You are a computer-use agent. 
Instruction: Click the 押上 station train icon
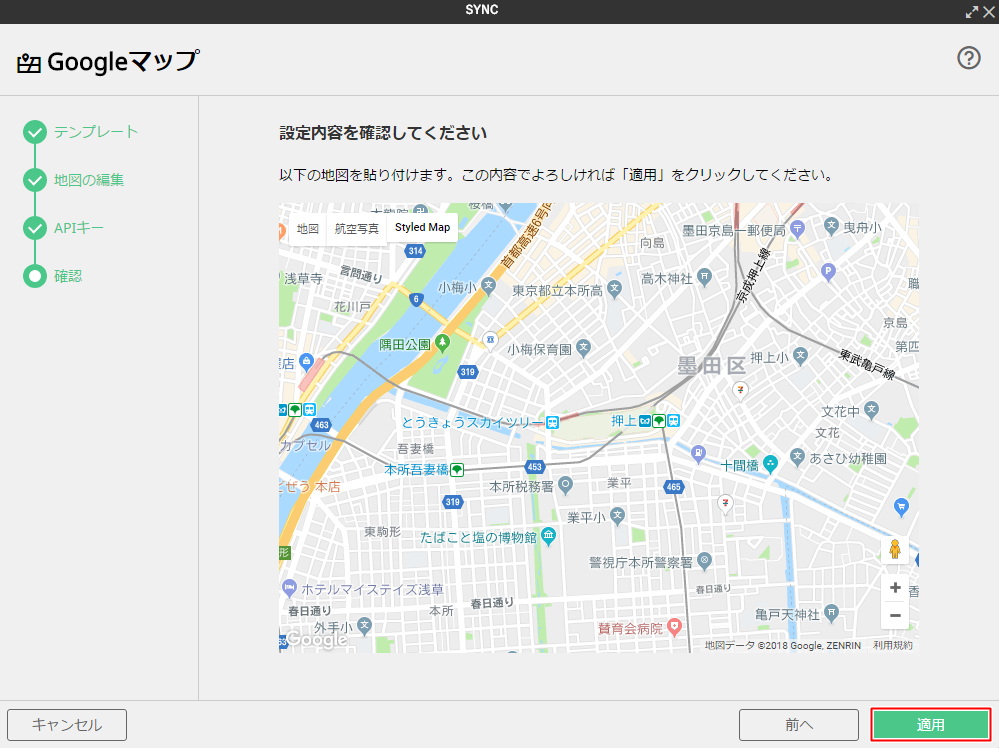click(x=673, y=421)
